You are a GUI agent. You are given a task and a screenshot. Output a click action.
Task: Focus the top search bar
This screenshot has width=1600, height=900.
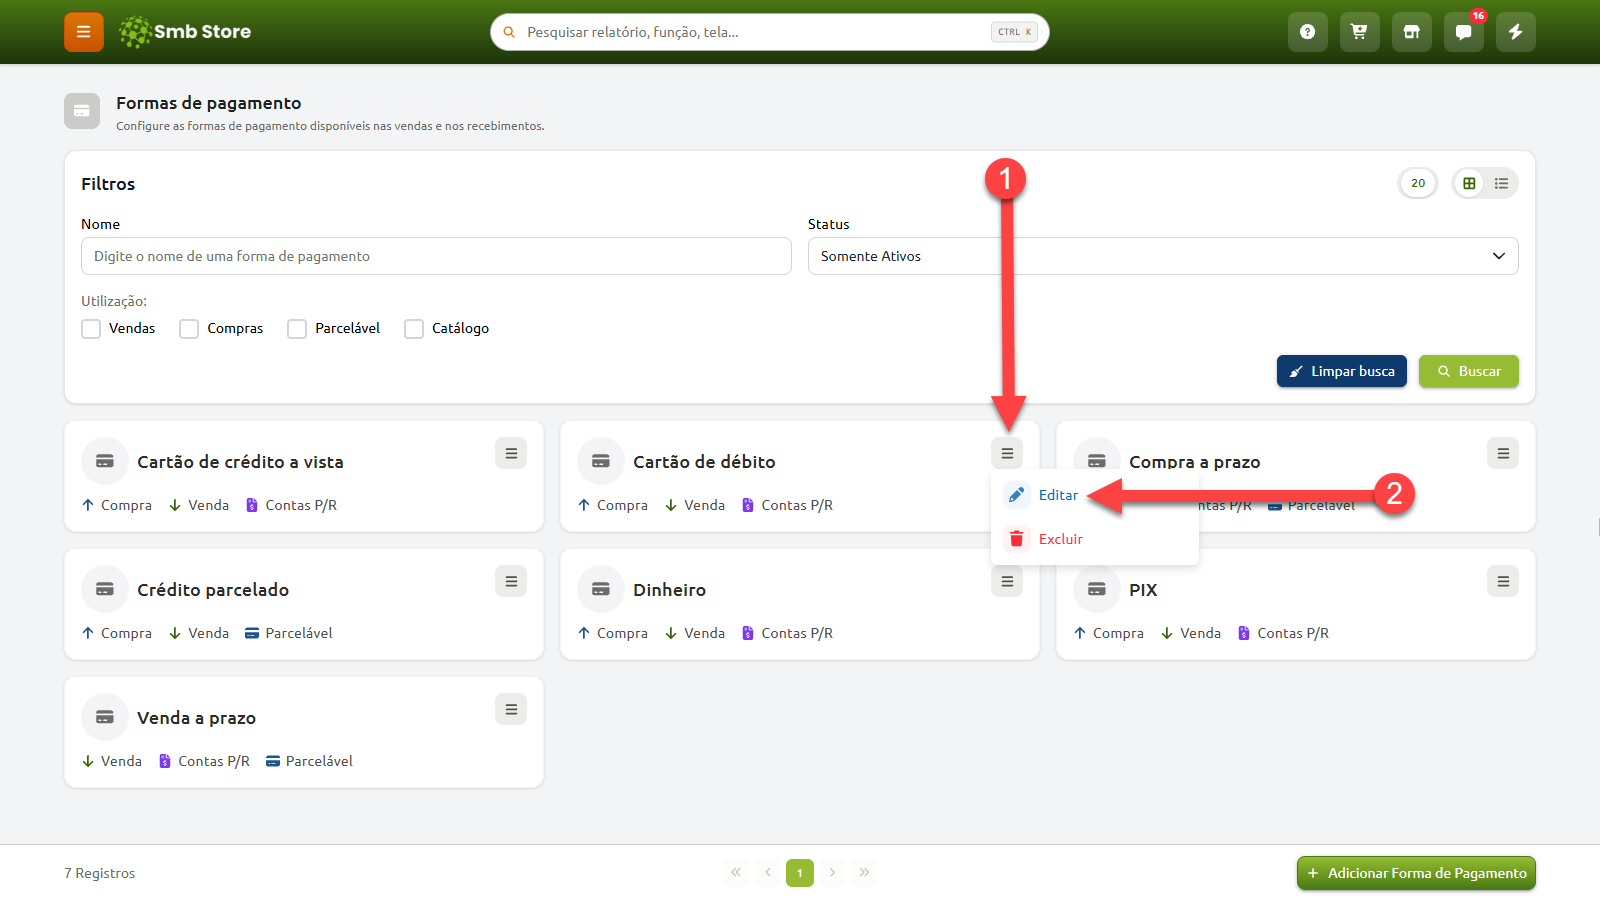(x=770, y=32)
